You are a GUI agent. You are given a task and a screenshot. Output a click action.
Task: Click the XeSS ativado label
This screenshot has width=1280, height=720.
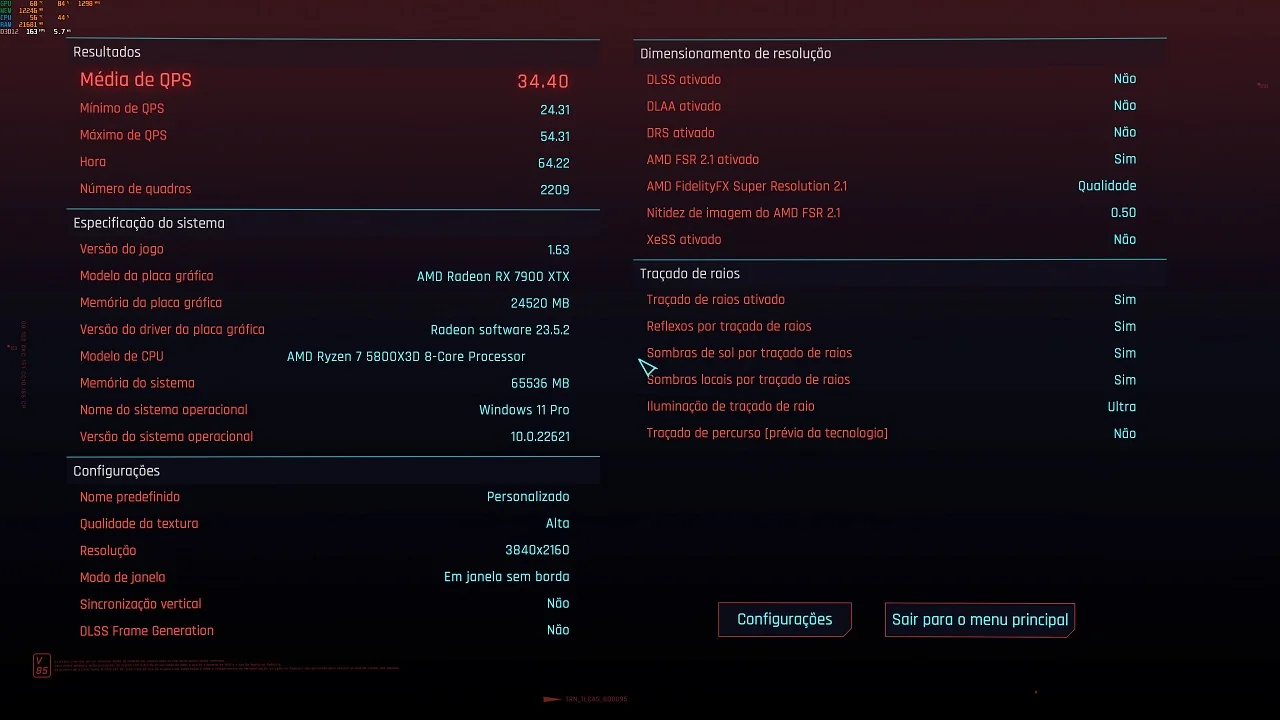coord(684,240)
